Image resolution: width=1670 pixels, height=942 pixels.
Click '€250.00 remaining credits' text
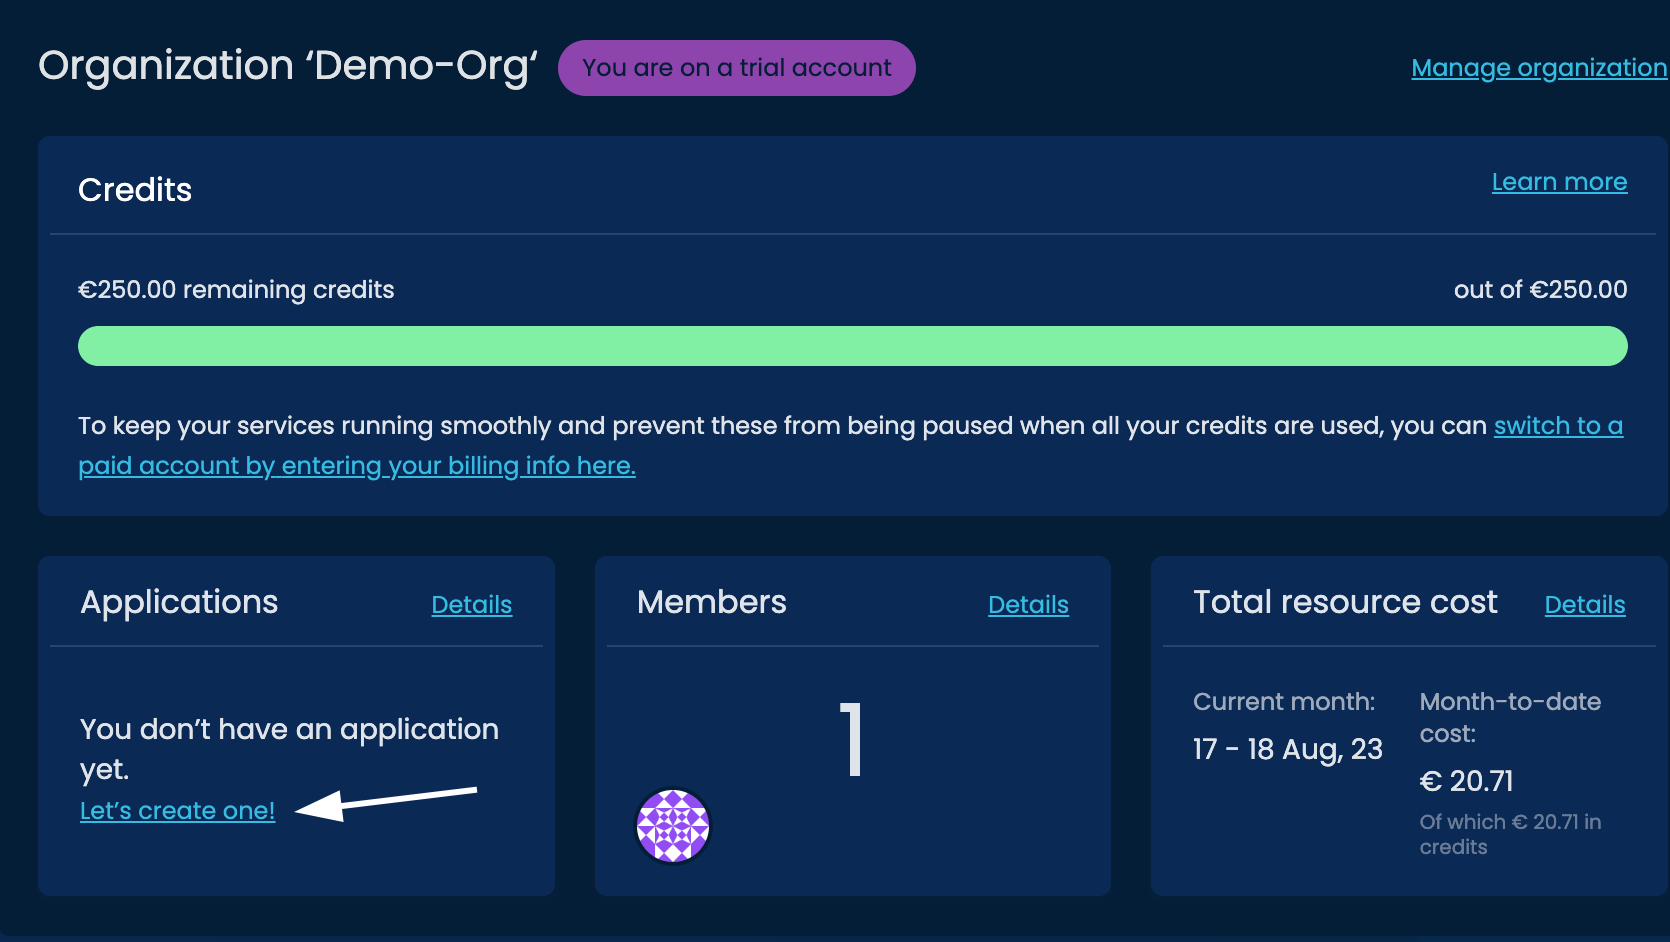click(236, 290)
